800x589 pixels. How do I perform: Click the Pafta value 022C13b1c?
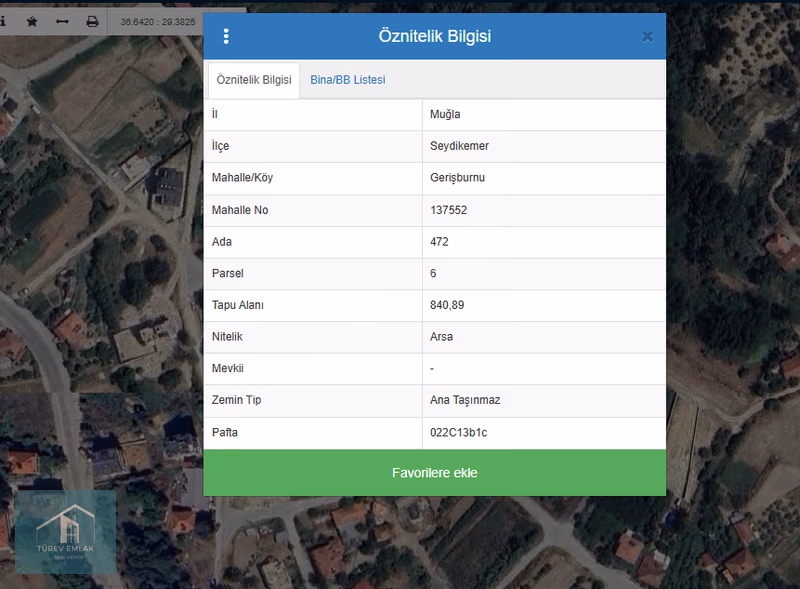(458, 433)
